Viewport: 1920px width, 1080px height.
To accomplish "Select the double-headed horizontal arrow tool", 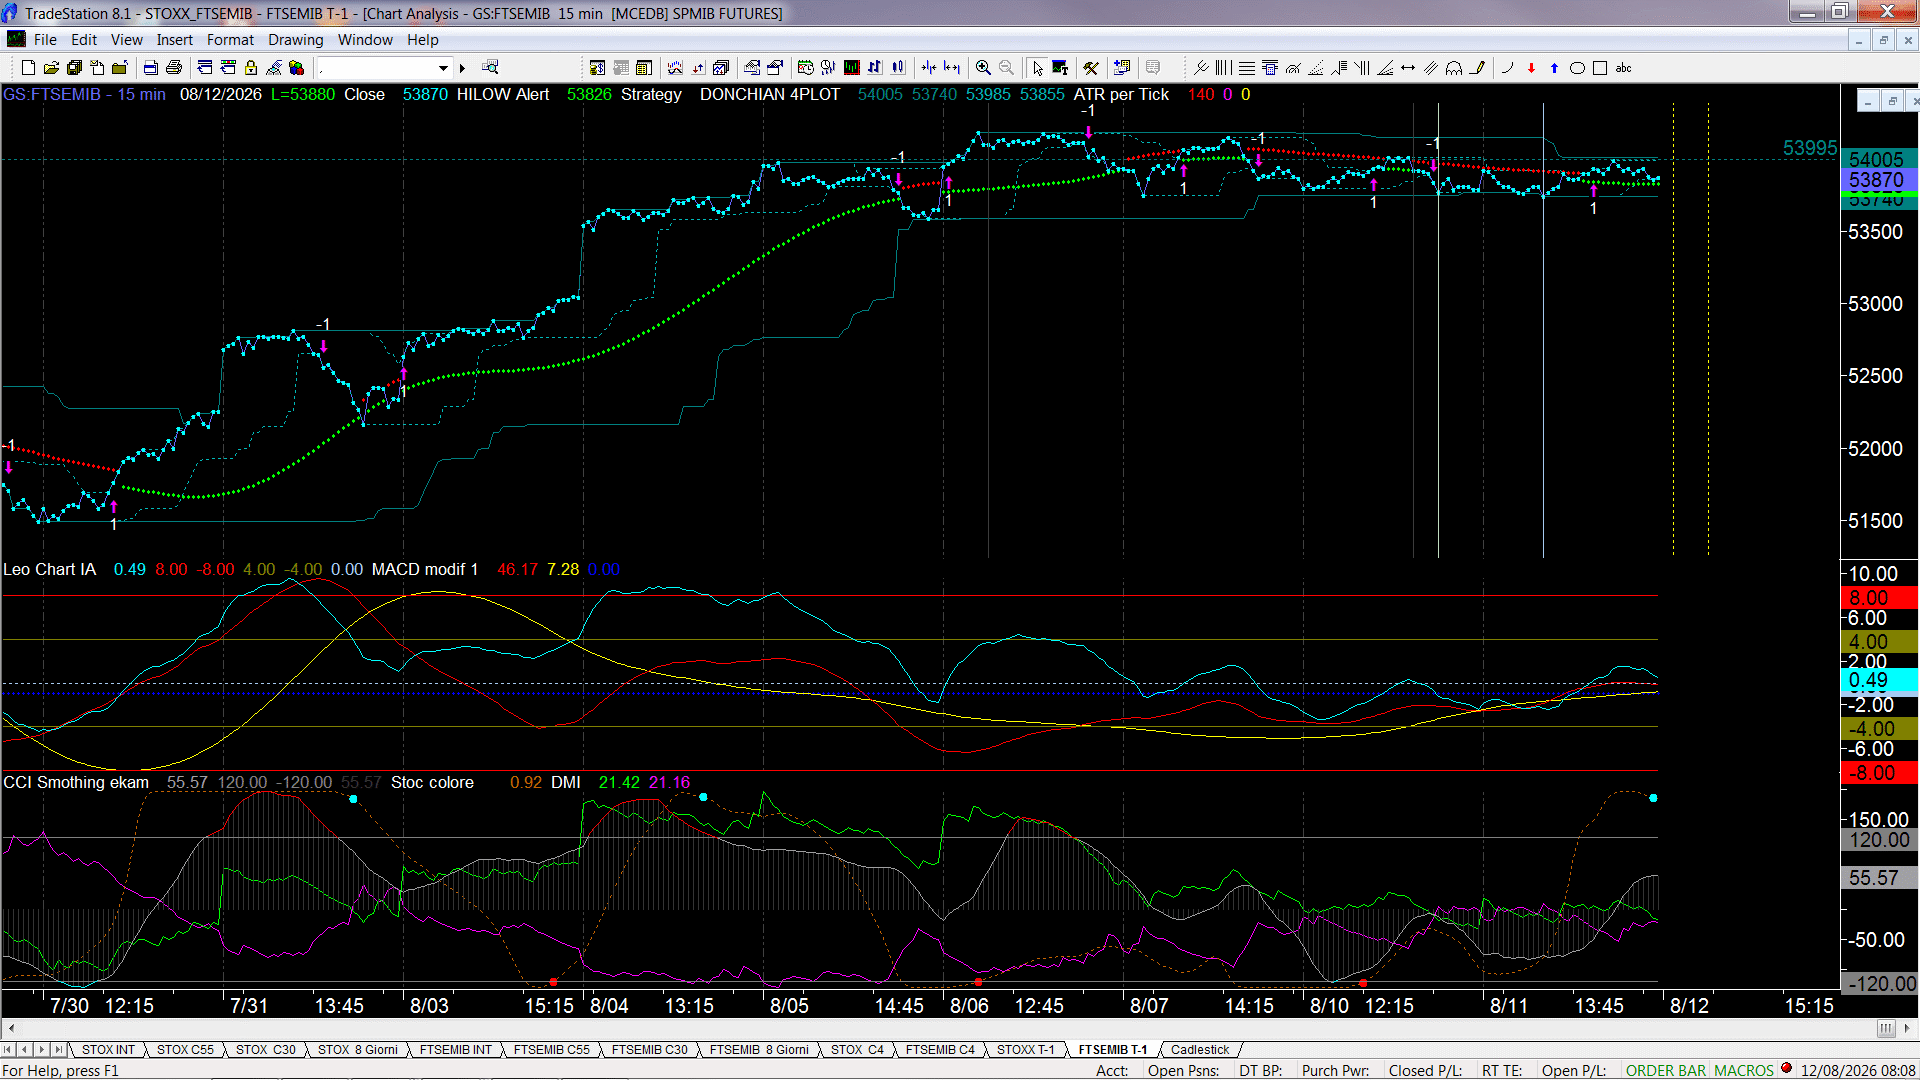I will coord(1408,68).
